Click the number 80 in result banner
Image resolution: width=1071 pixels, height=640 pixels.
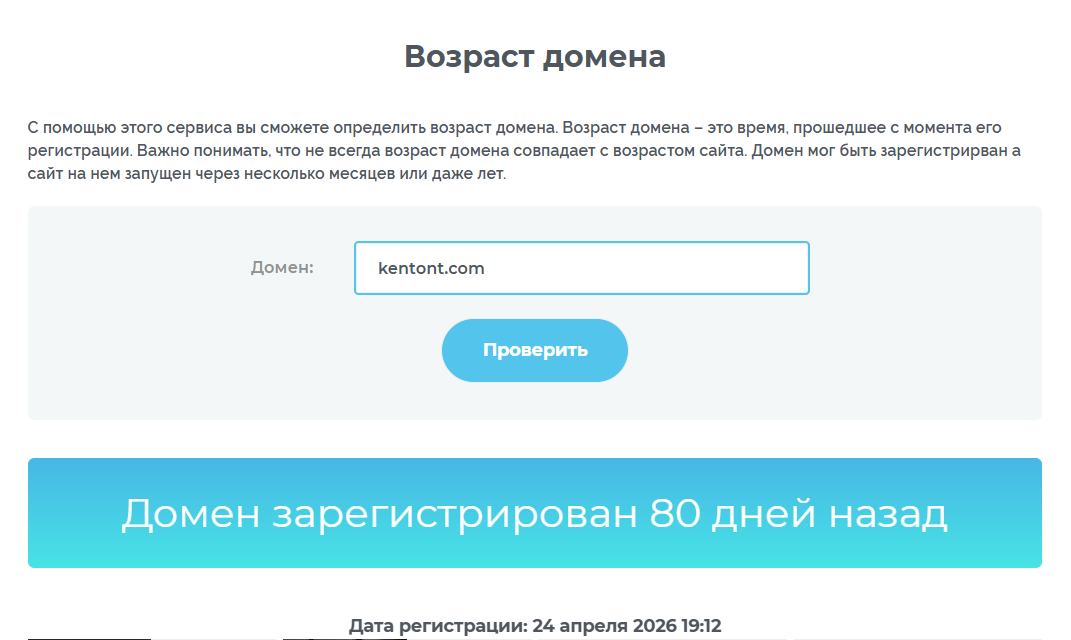coord(675,513)
